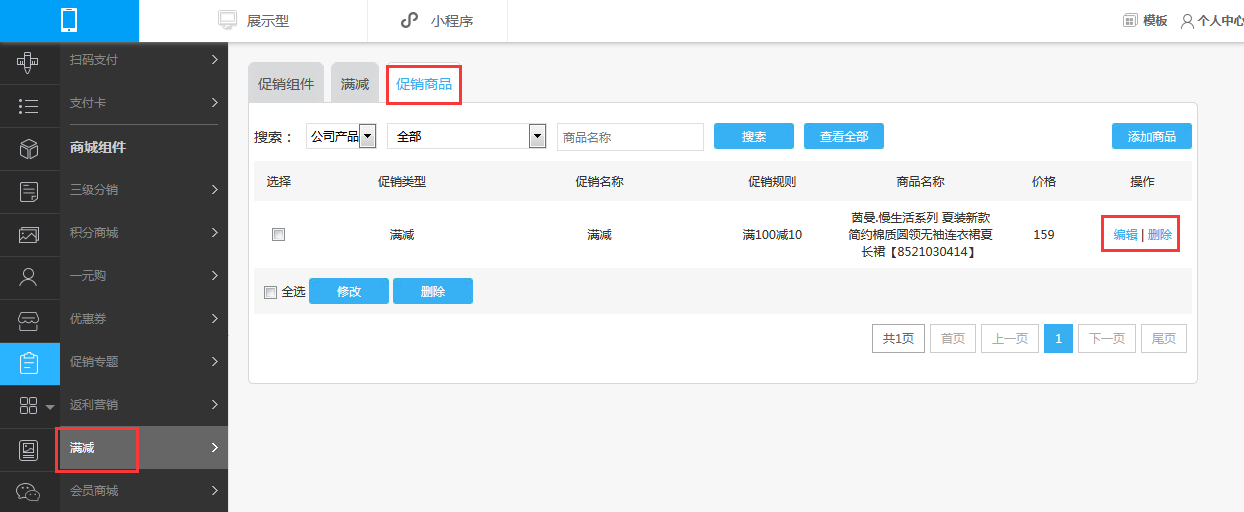Focus the 商品名称 search input field

click(x=631, y=137)
